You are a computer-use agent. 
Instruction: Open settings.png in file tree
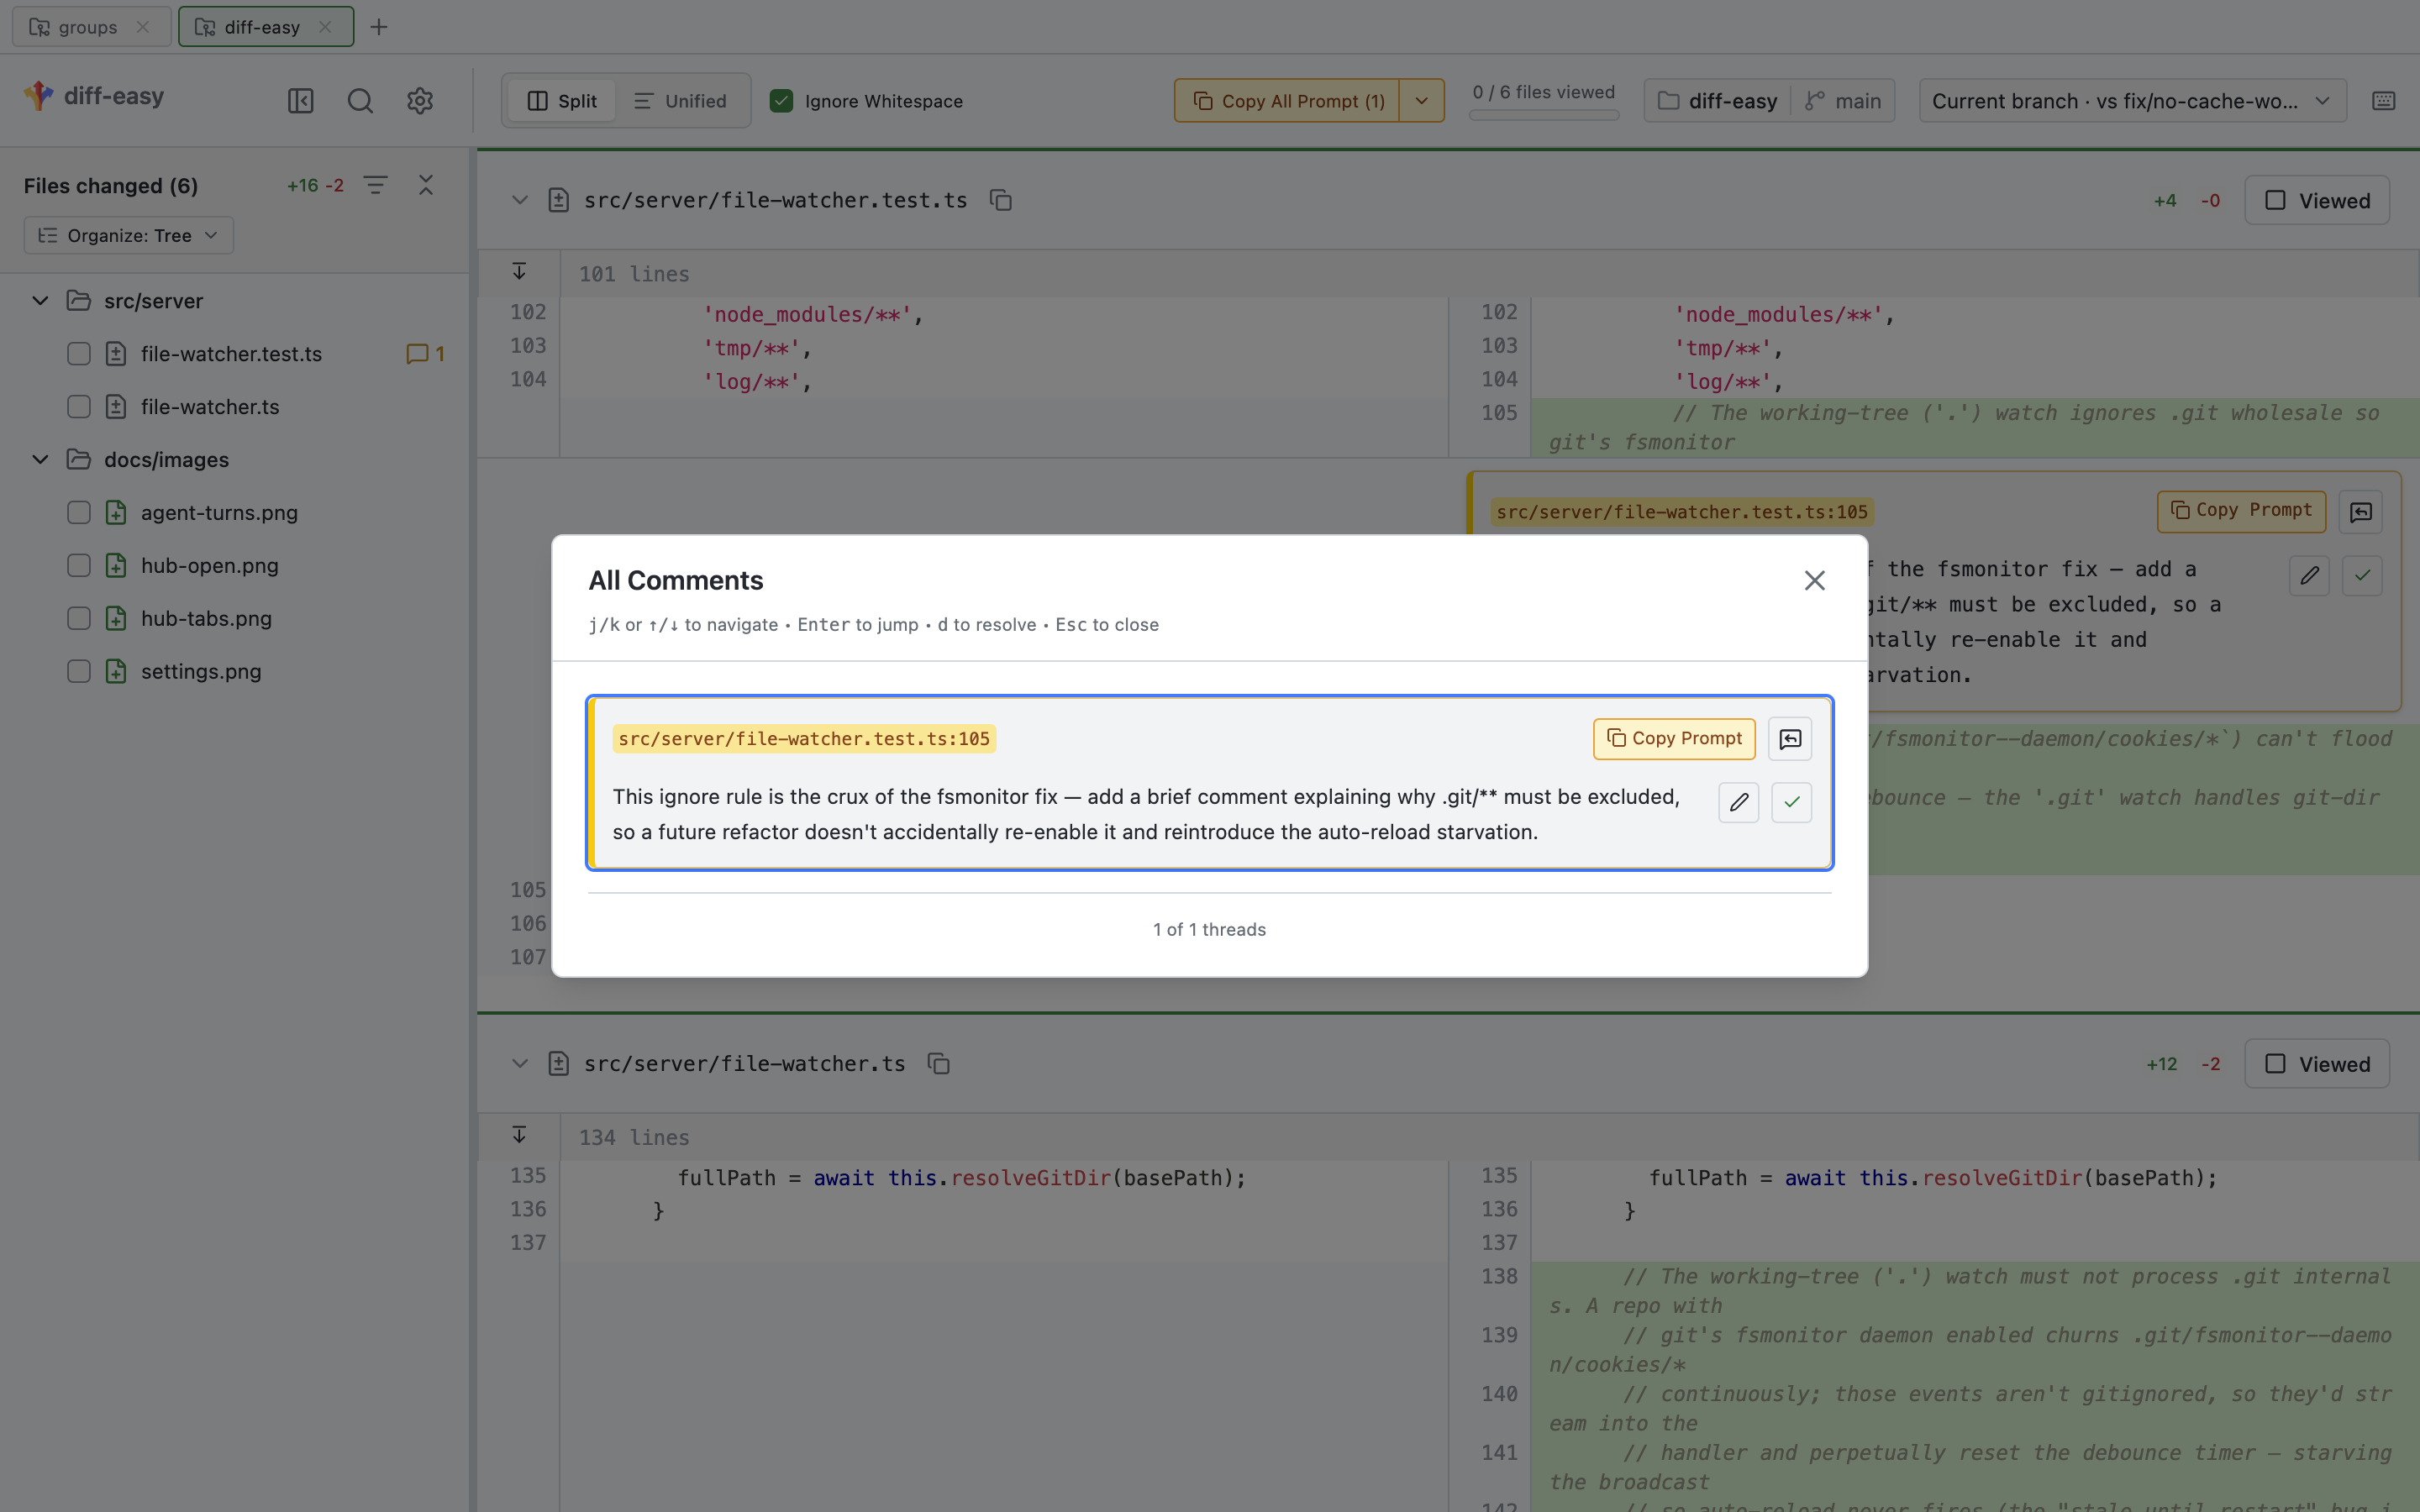coord(201,672)
